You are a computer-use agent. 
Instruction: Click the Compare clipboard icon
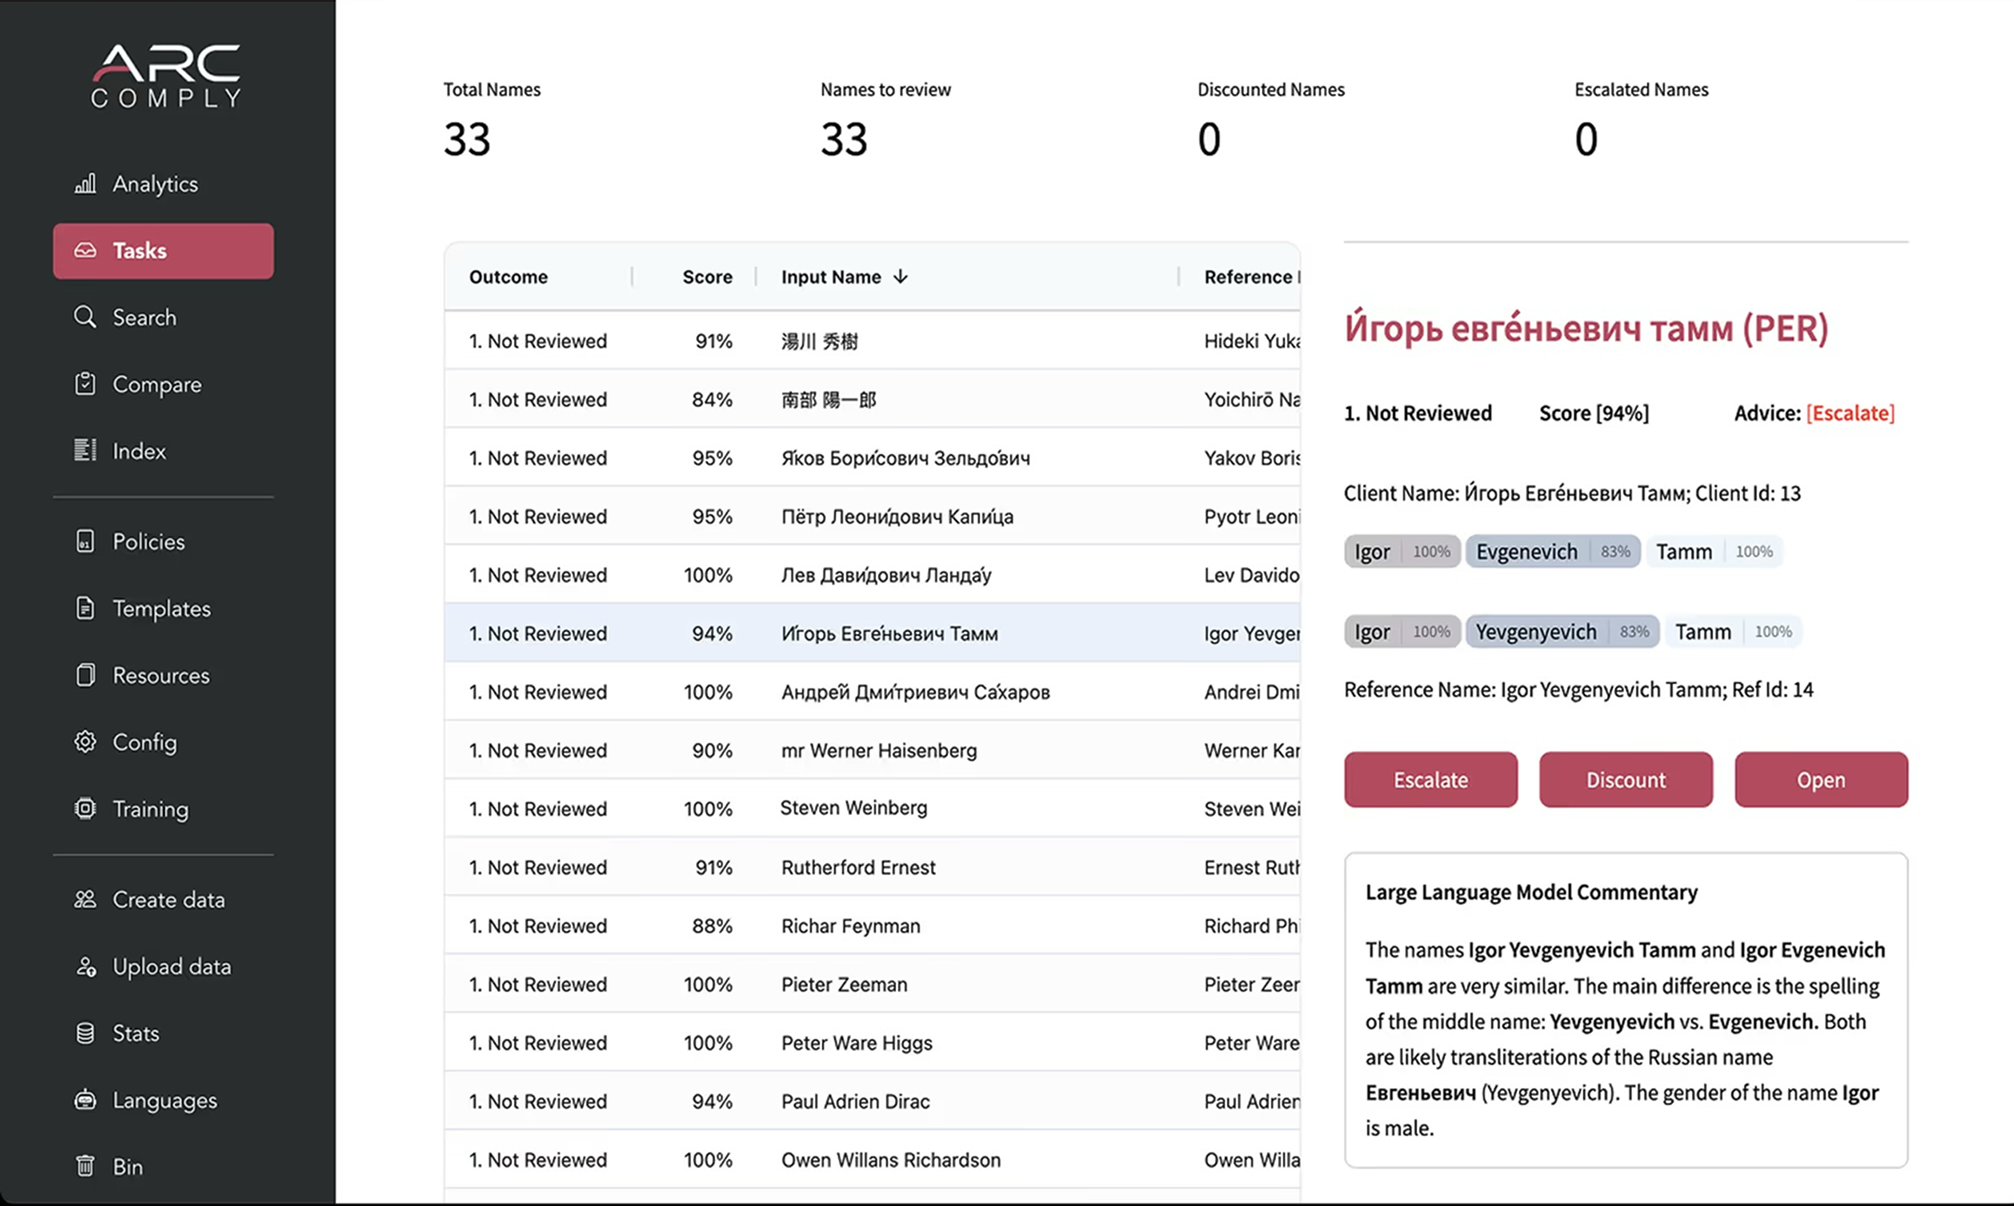85,384
